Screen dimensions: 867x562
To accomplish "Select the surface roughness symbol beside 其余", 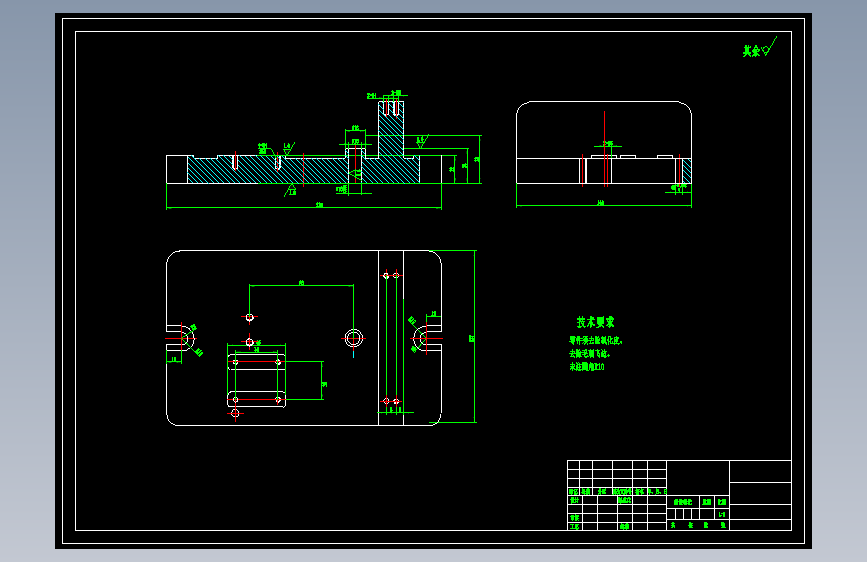I will (x=769, y=46).
